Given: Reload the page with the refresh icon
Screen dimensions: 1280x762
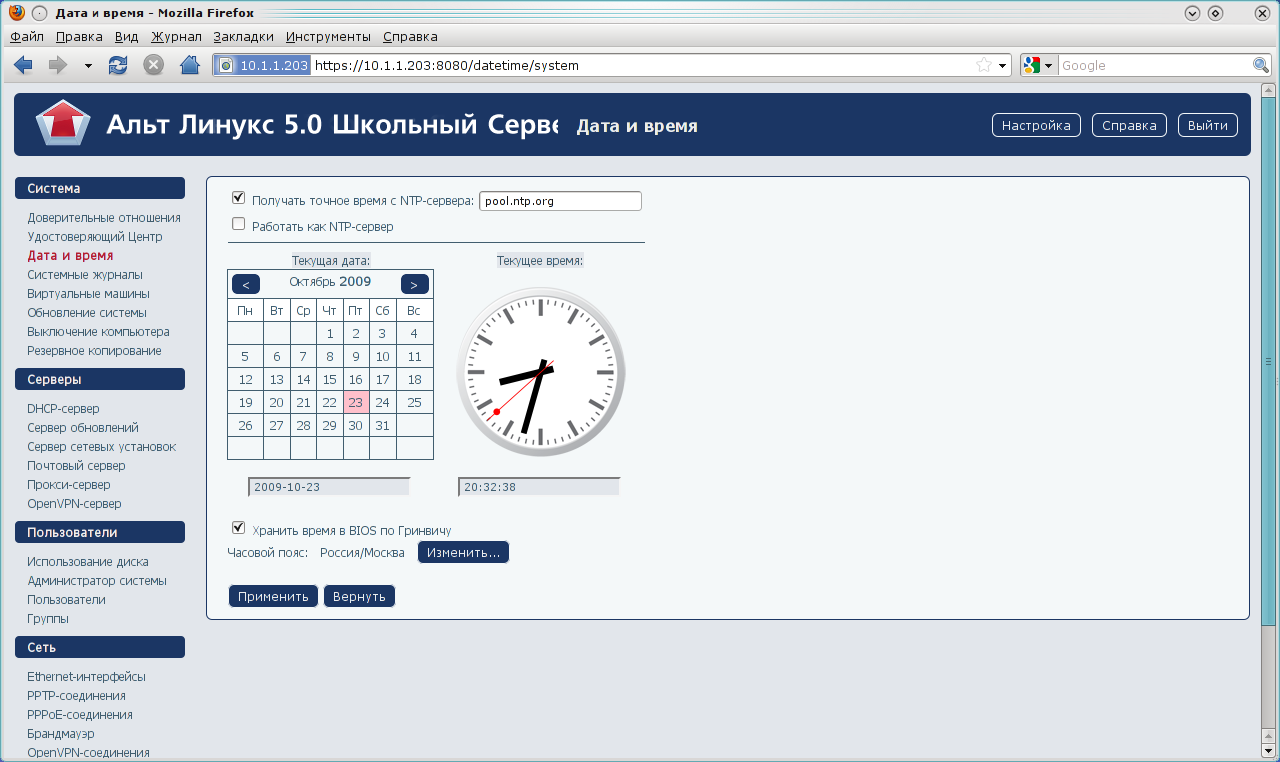Looking at the screenshot, I should point(118,65).
